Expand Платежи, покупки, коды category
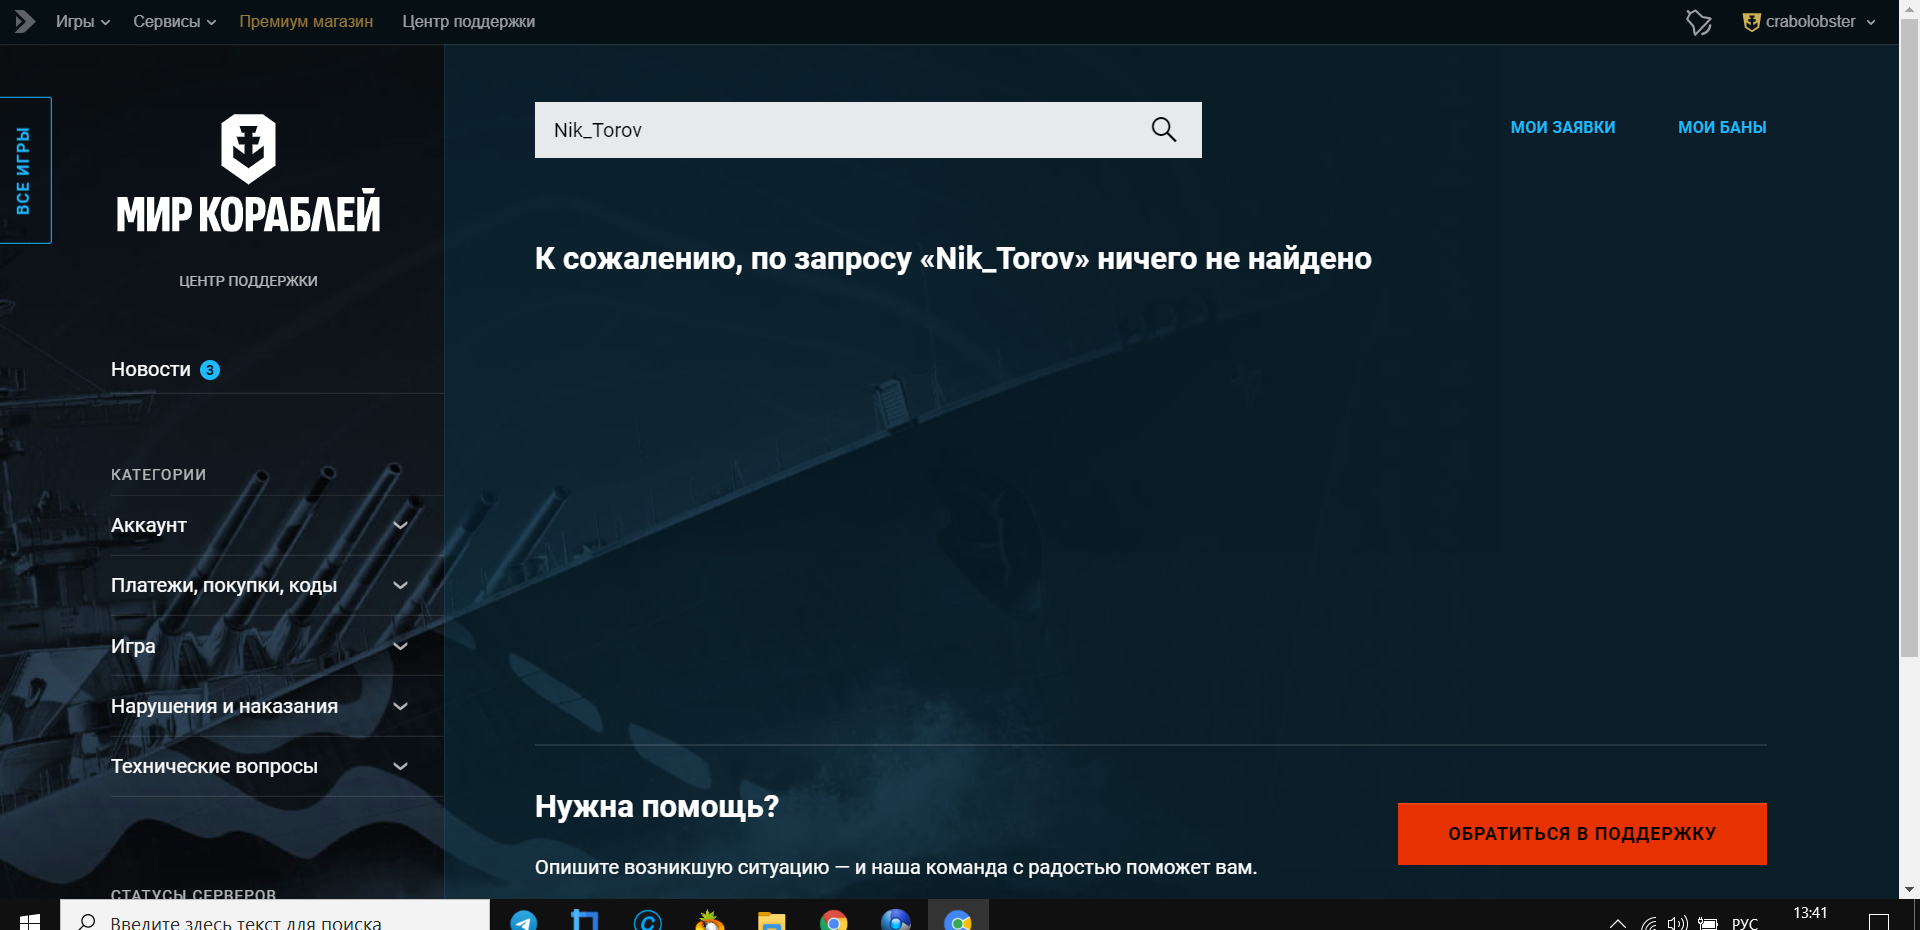1920x930 pixels. pos(400,585)
